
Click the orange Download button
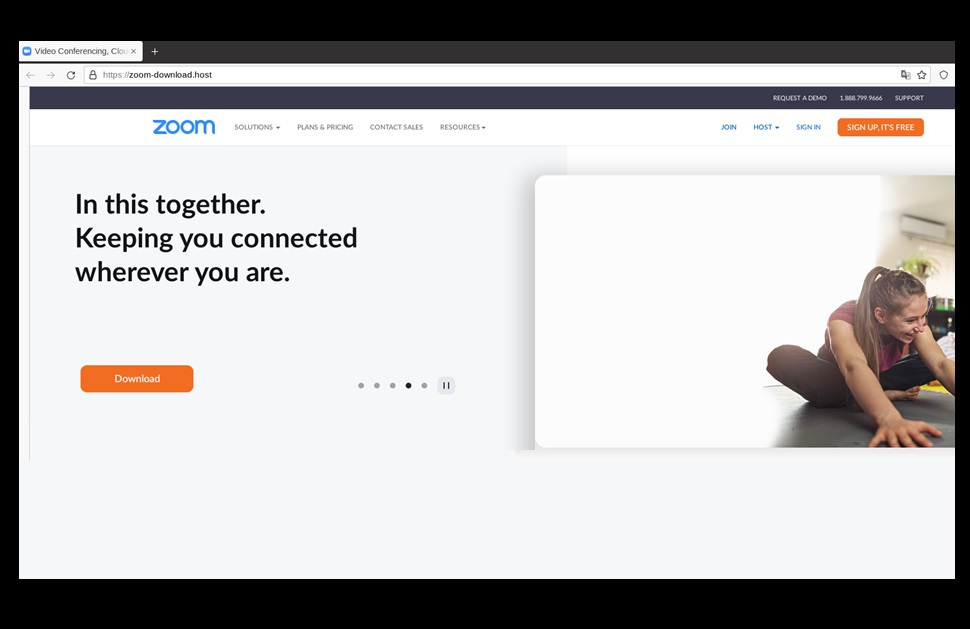point(137,379)
